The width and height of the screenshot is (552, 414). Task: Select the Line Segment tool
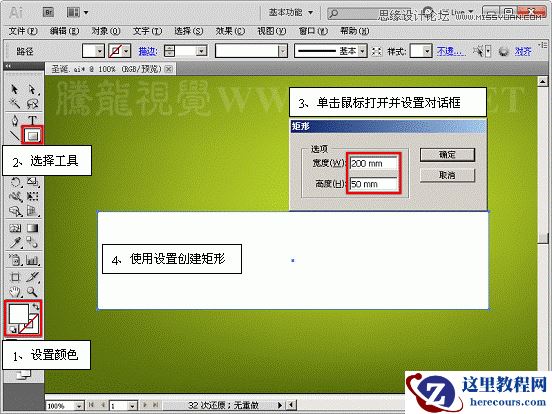[14, 136]
